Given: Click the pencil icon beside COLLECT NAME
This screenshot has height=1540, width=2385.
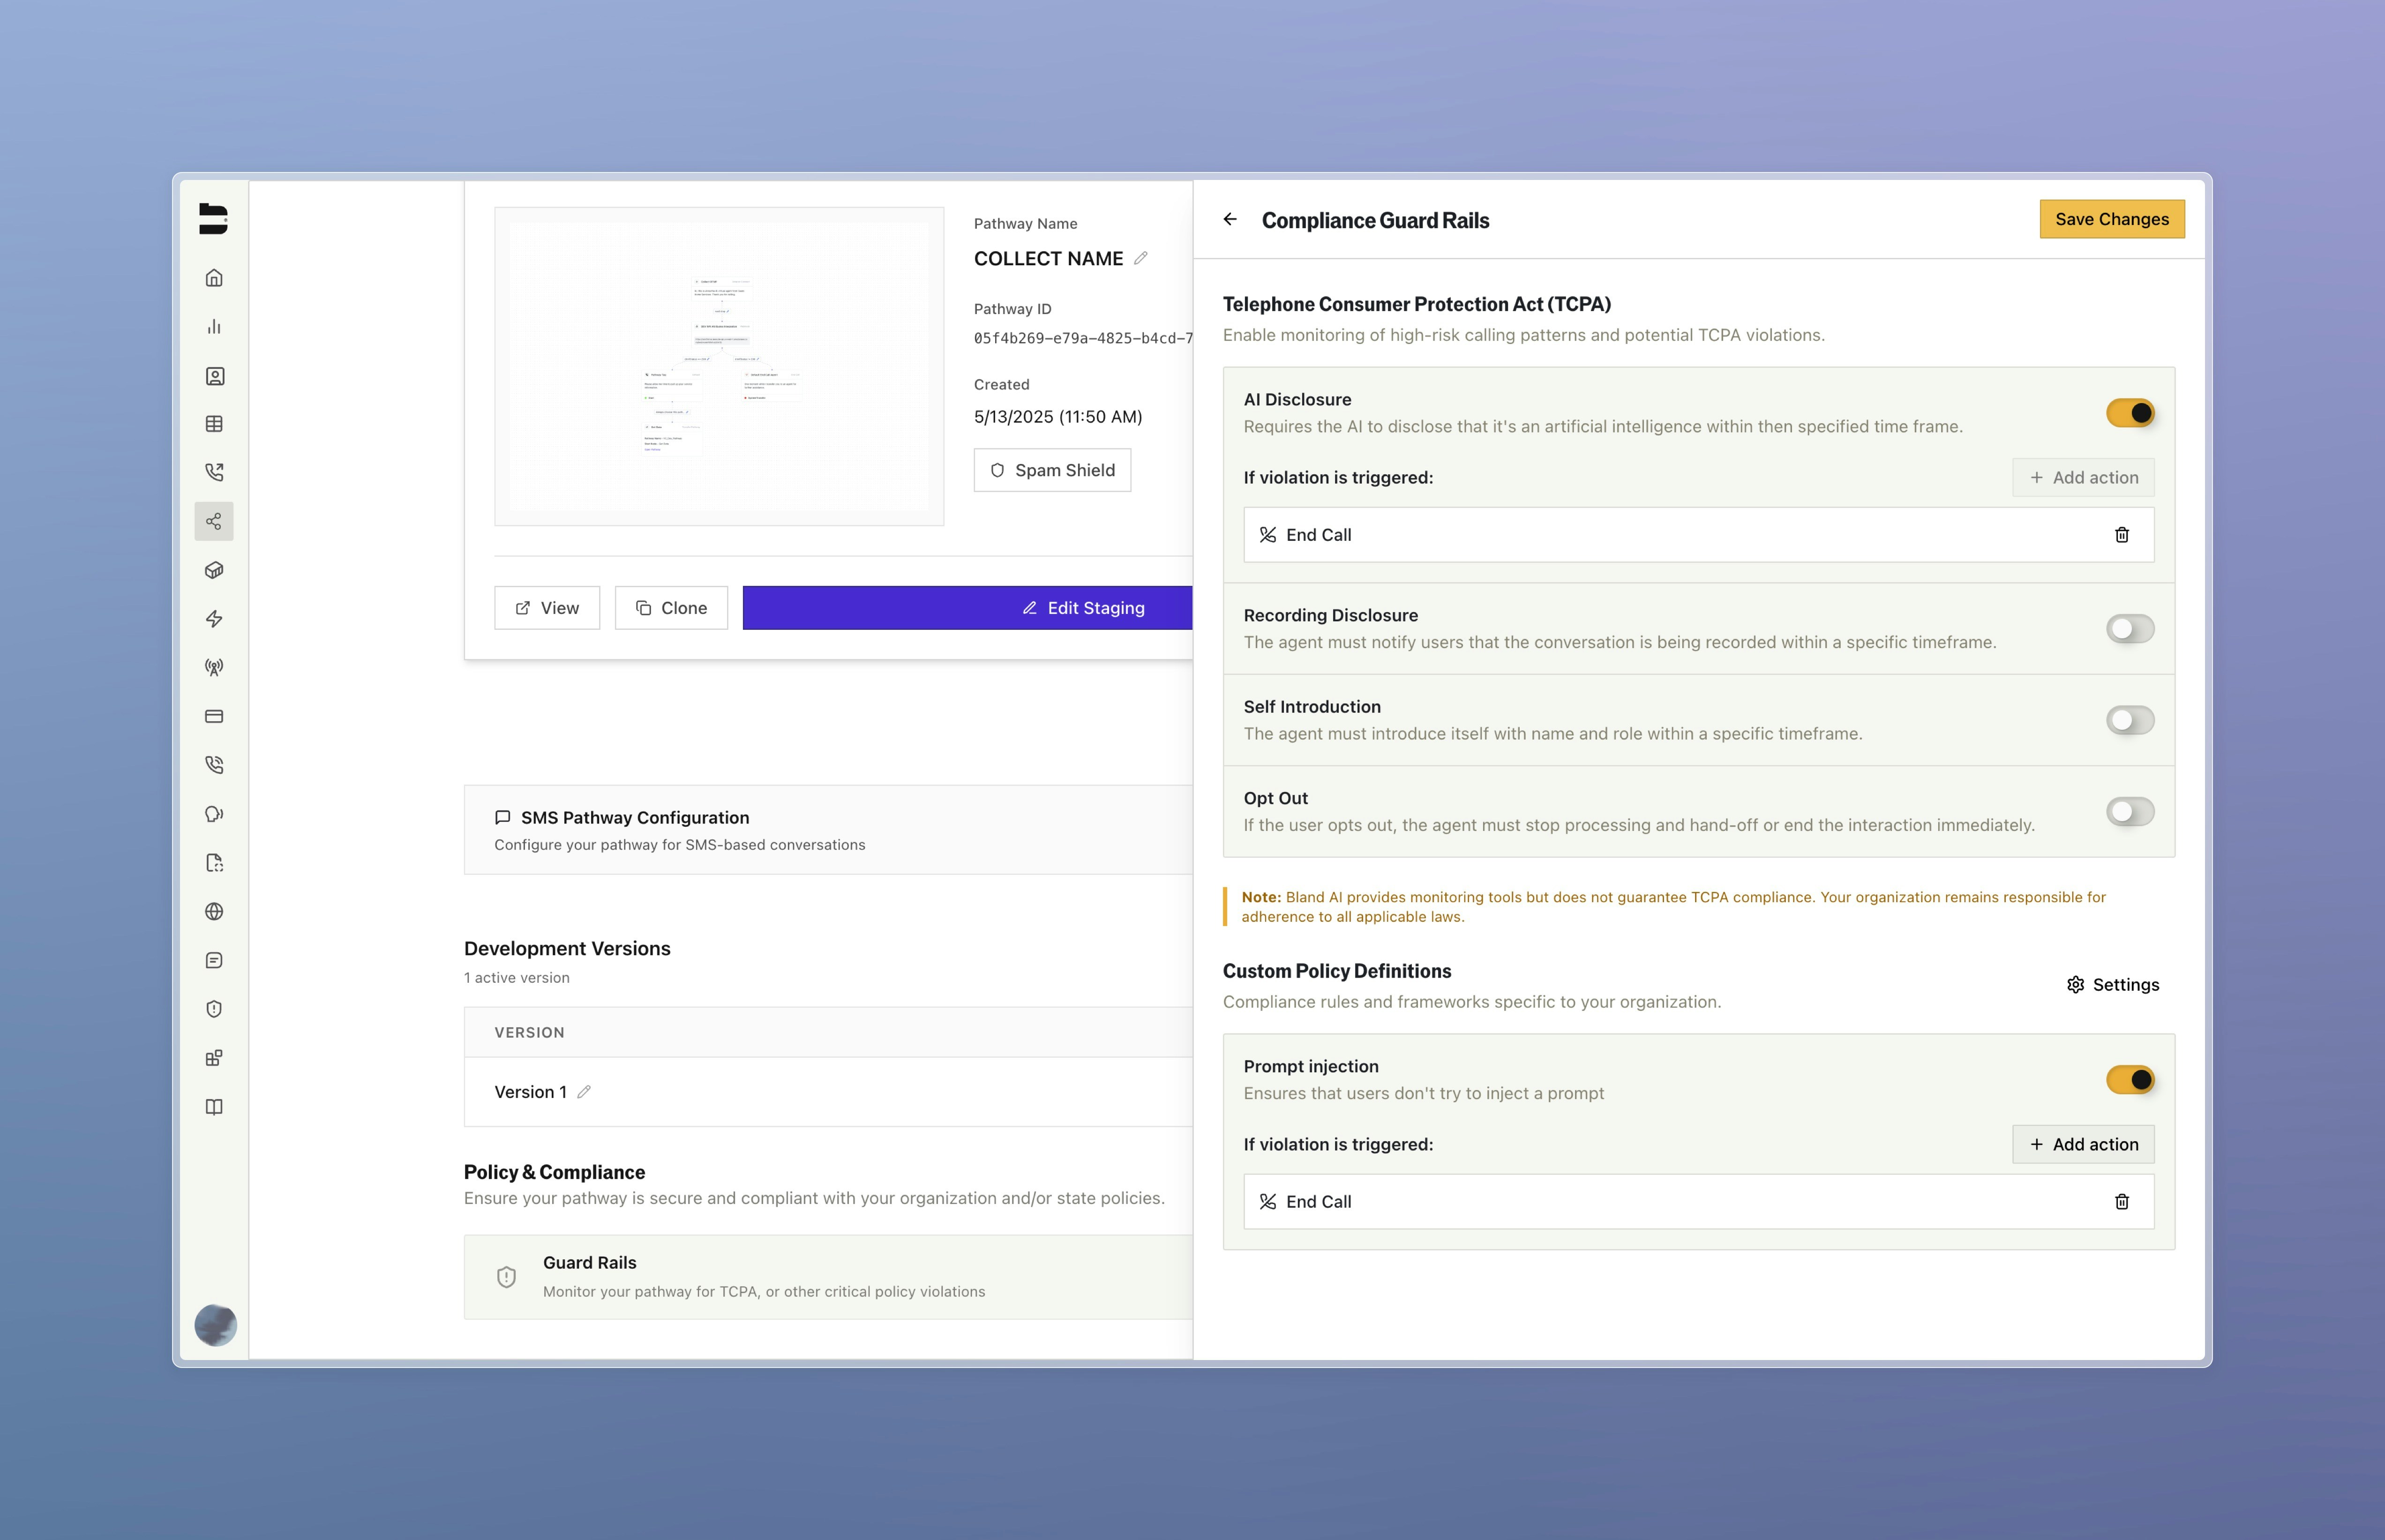Looking at the screenshot, I should tap(1141, 258).
